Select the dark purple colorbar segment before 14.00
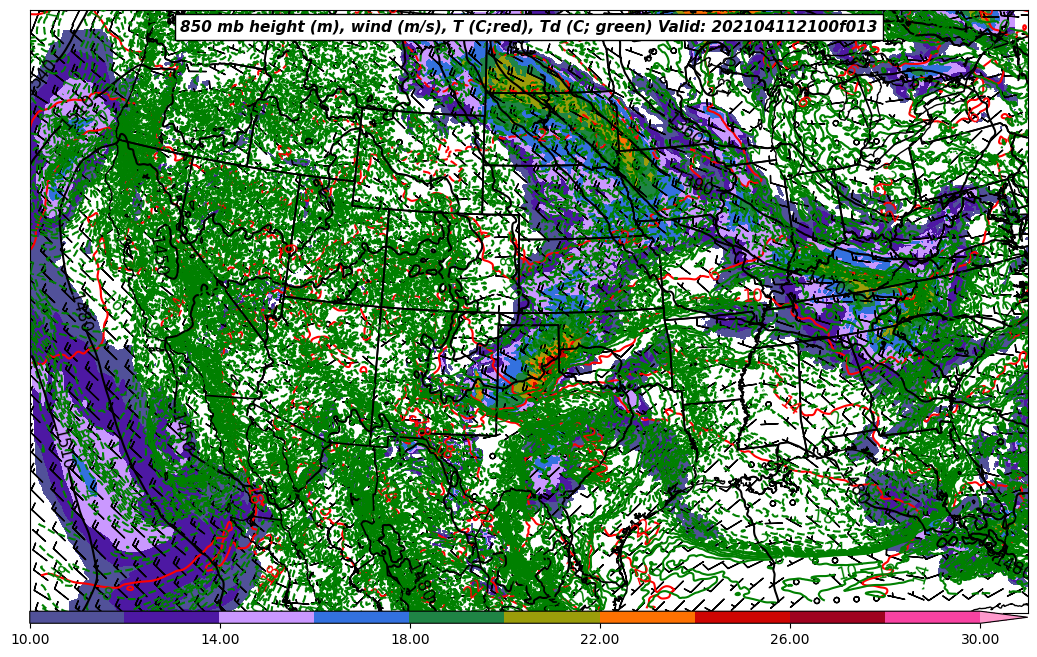Image resolution: width=1037 pixels, height=657 pixels. point(172,617)
